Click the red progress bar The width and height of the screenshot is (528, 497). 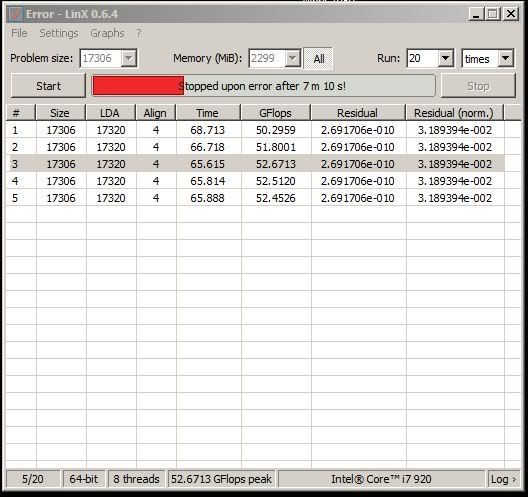pyautogui.click(x=138, y=86)
